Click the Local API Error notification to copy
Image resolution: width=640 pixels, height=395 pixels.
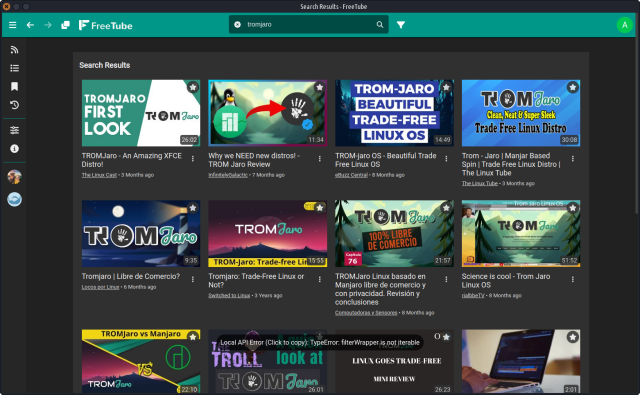tap(320, 342)
